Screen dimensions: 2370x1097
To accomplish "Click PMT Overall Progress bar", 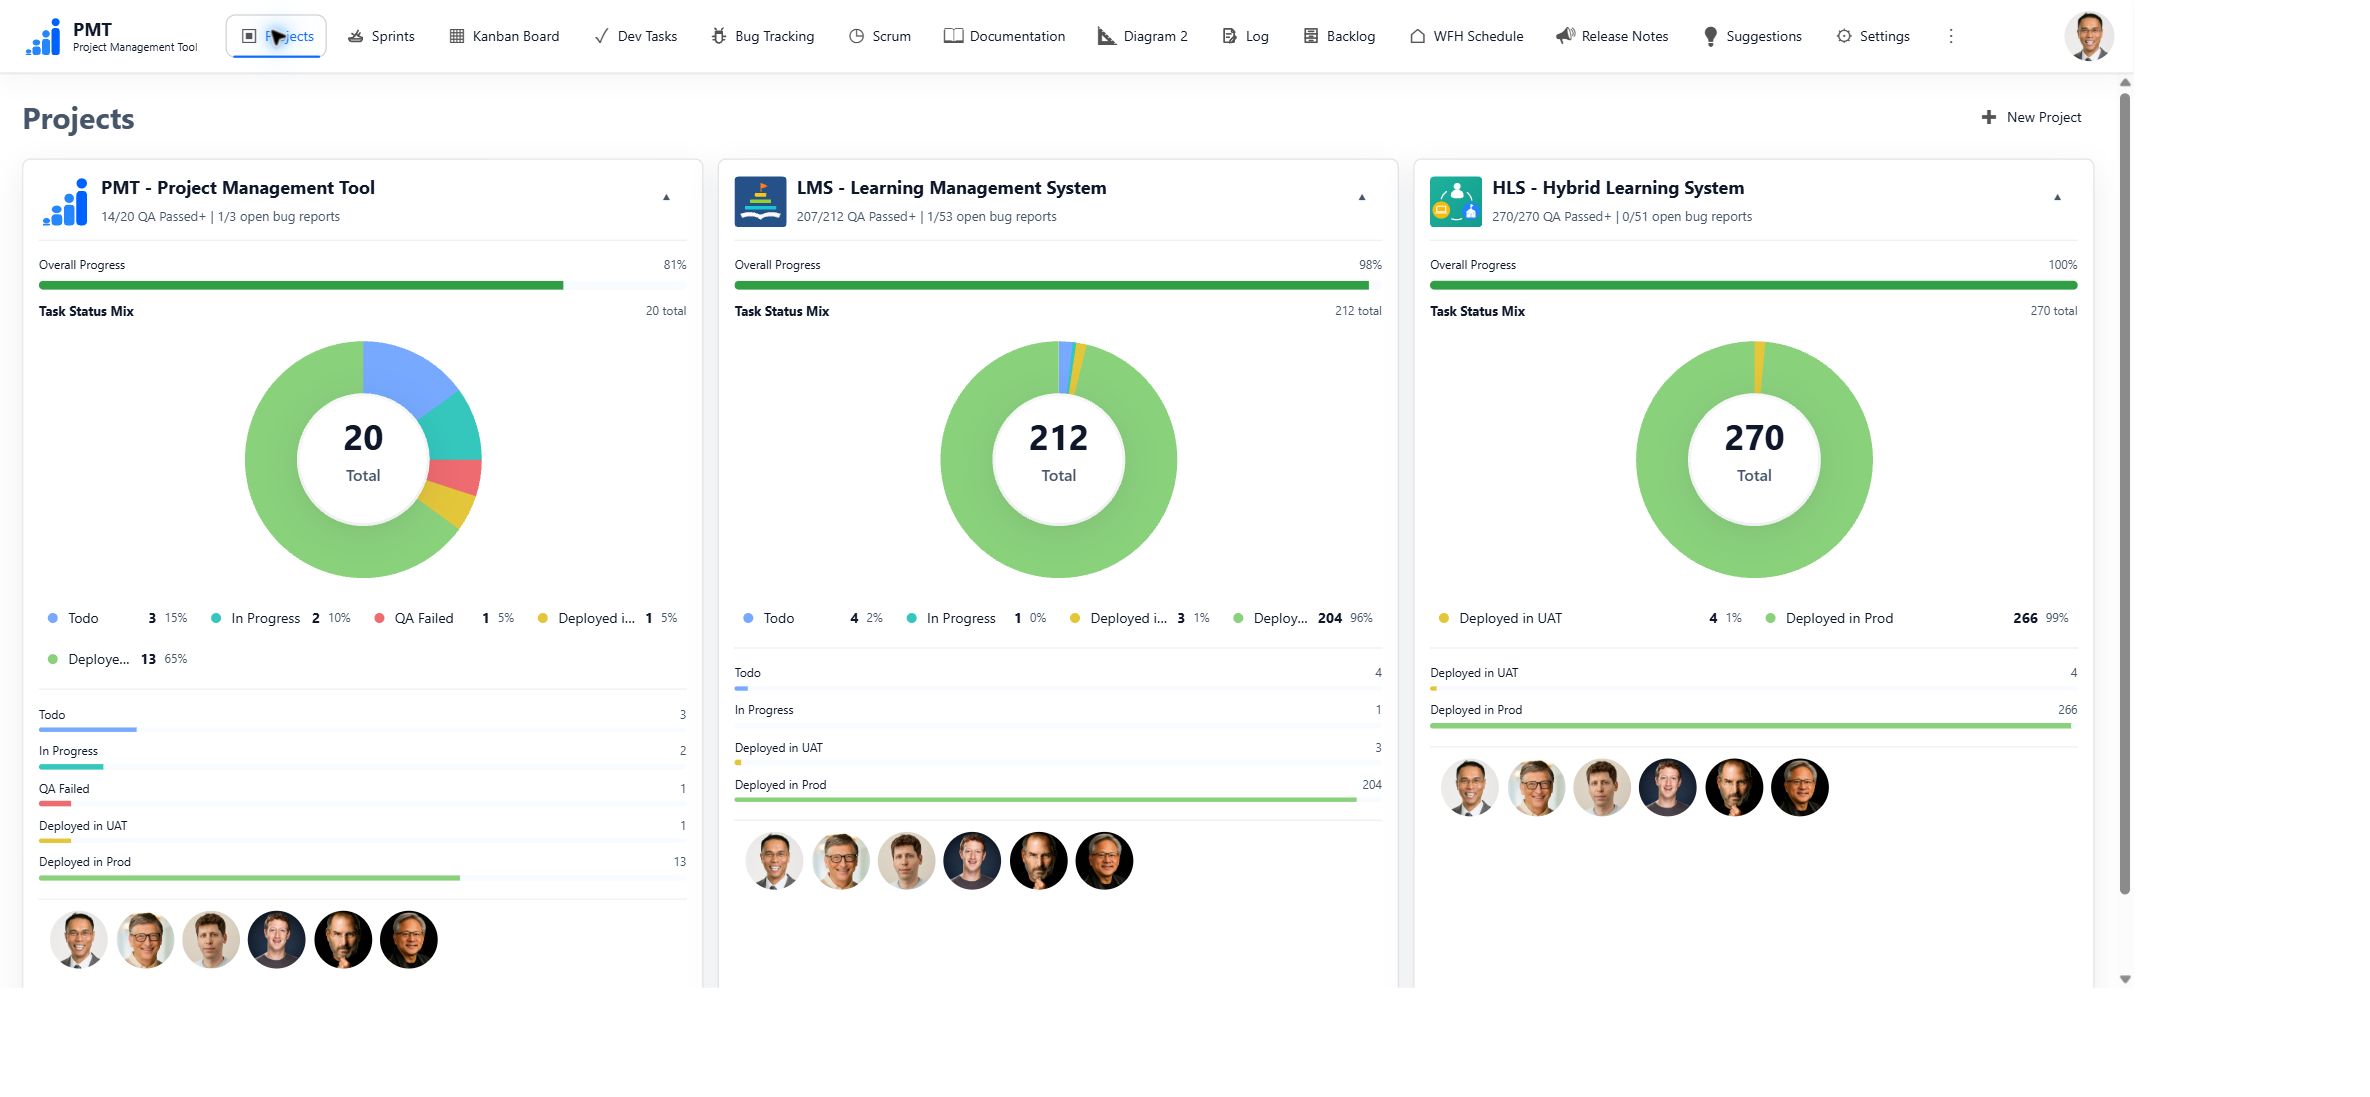I will (362, 285).
